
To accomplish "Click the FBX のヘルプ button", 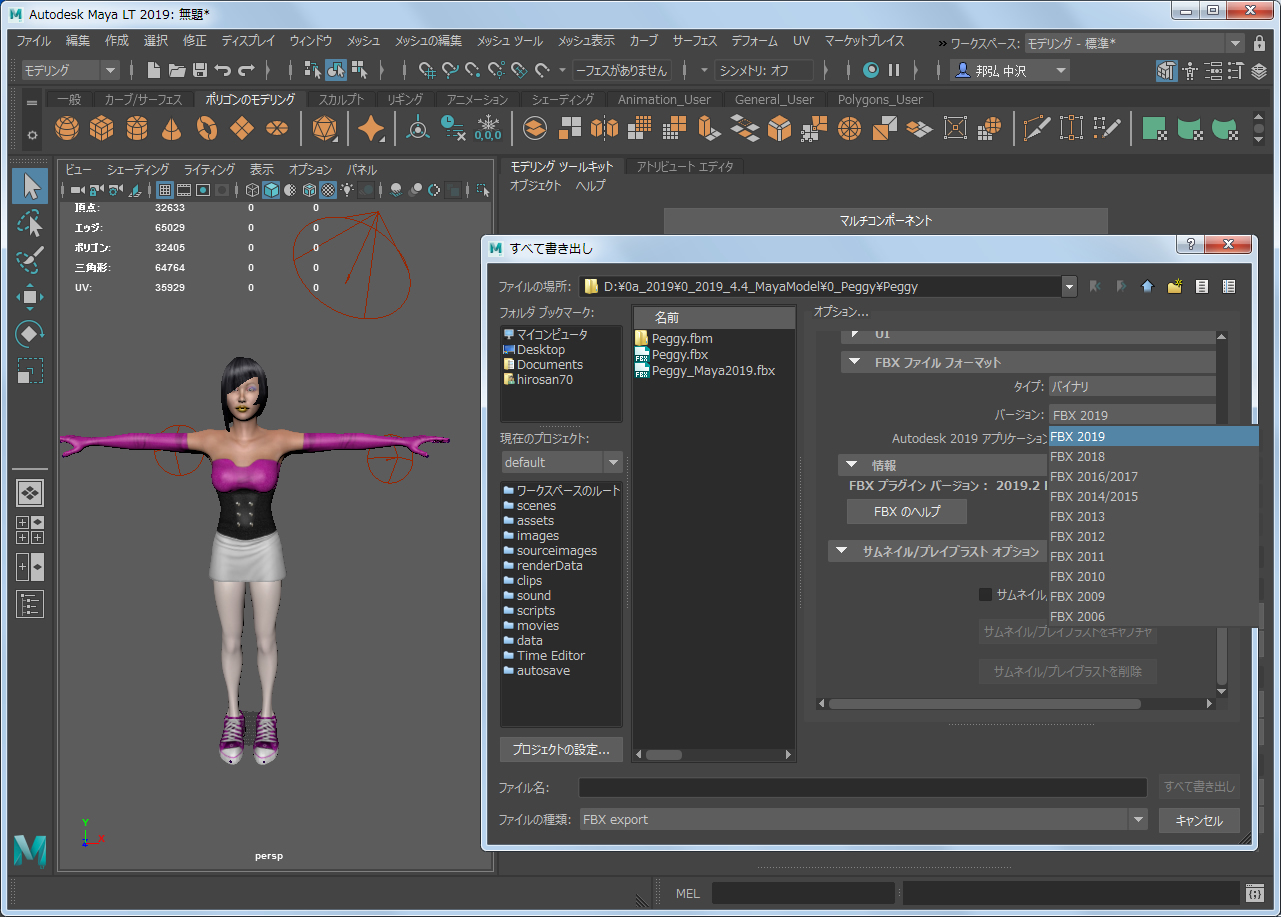I will [x=907, y=511].
